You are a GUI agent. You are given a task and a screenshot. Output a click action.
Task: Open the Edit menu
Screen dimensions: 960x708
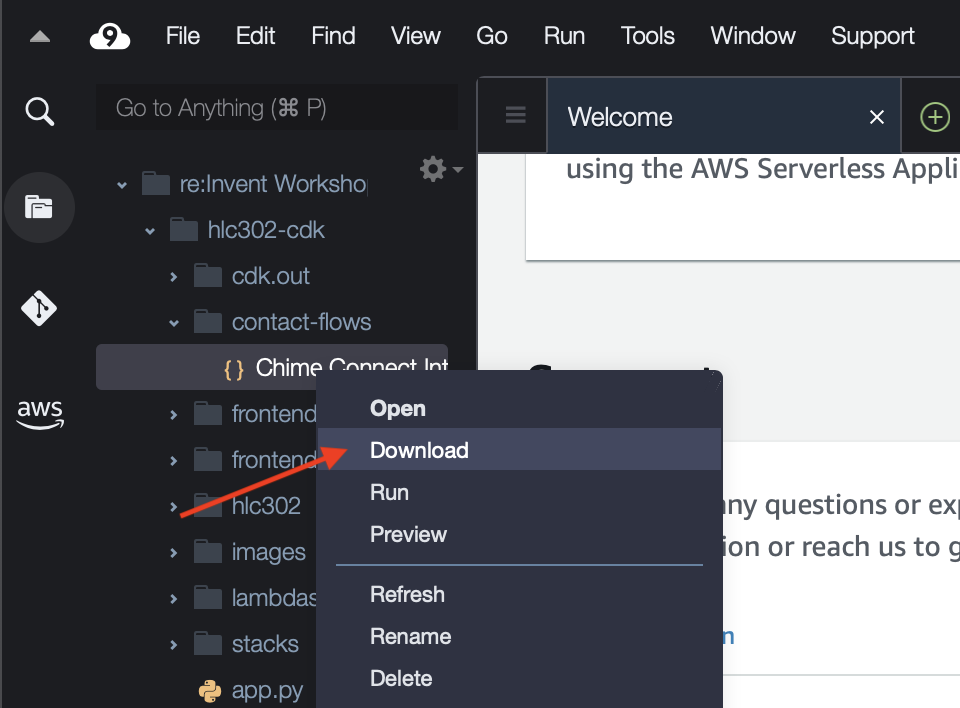[255, 36]
